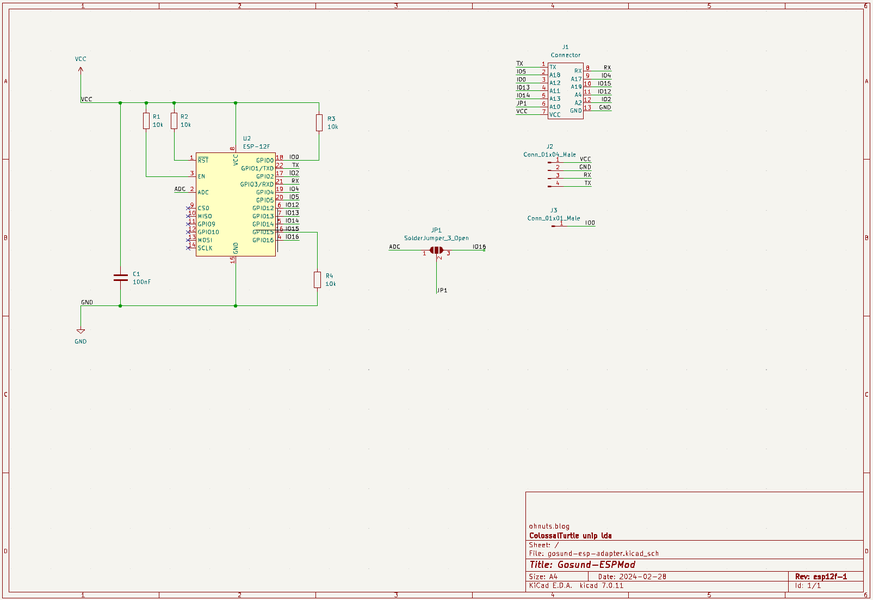Select the Date: 2024-02-28 field
This screenshot has height=600, width=873.
(x=632, y=577)
